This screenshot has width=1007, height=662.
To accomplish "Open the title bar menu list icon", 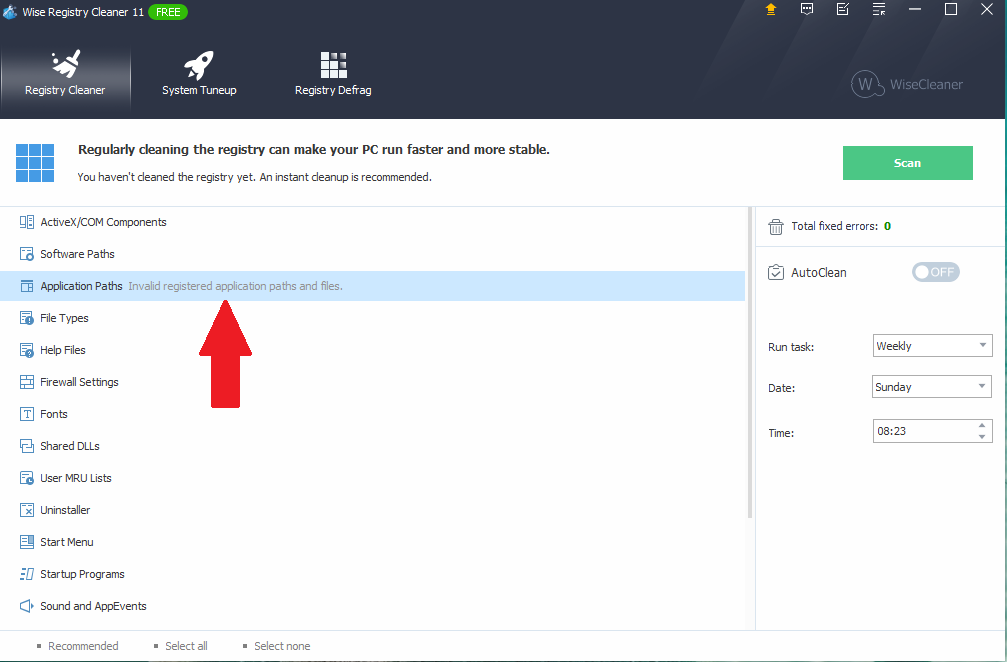I will coord(879,9).
